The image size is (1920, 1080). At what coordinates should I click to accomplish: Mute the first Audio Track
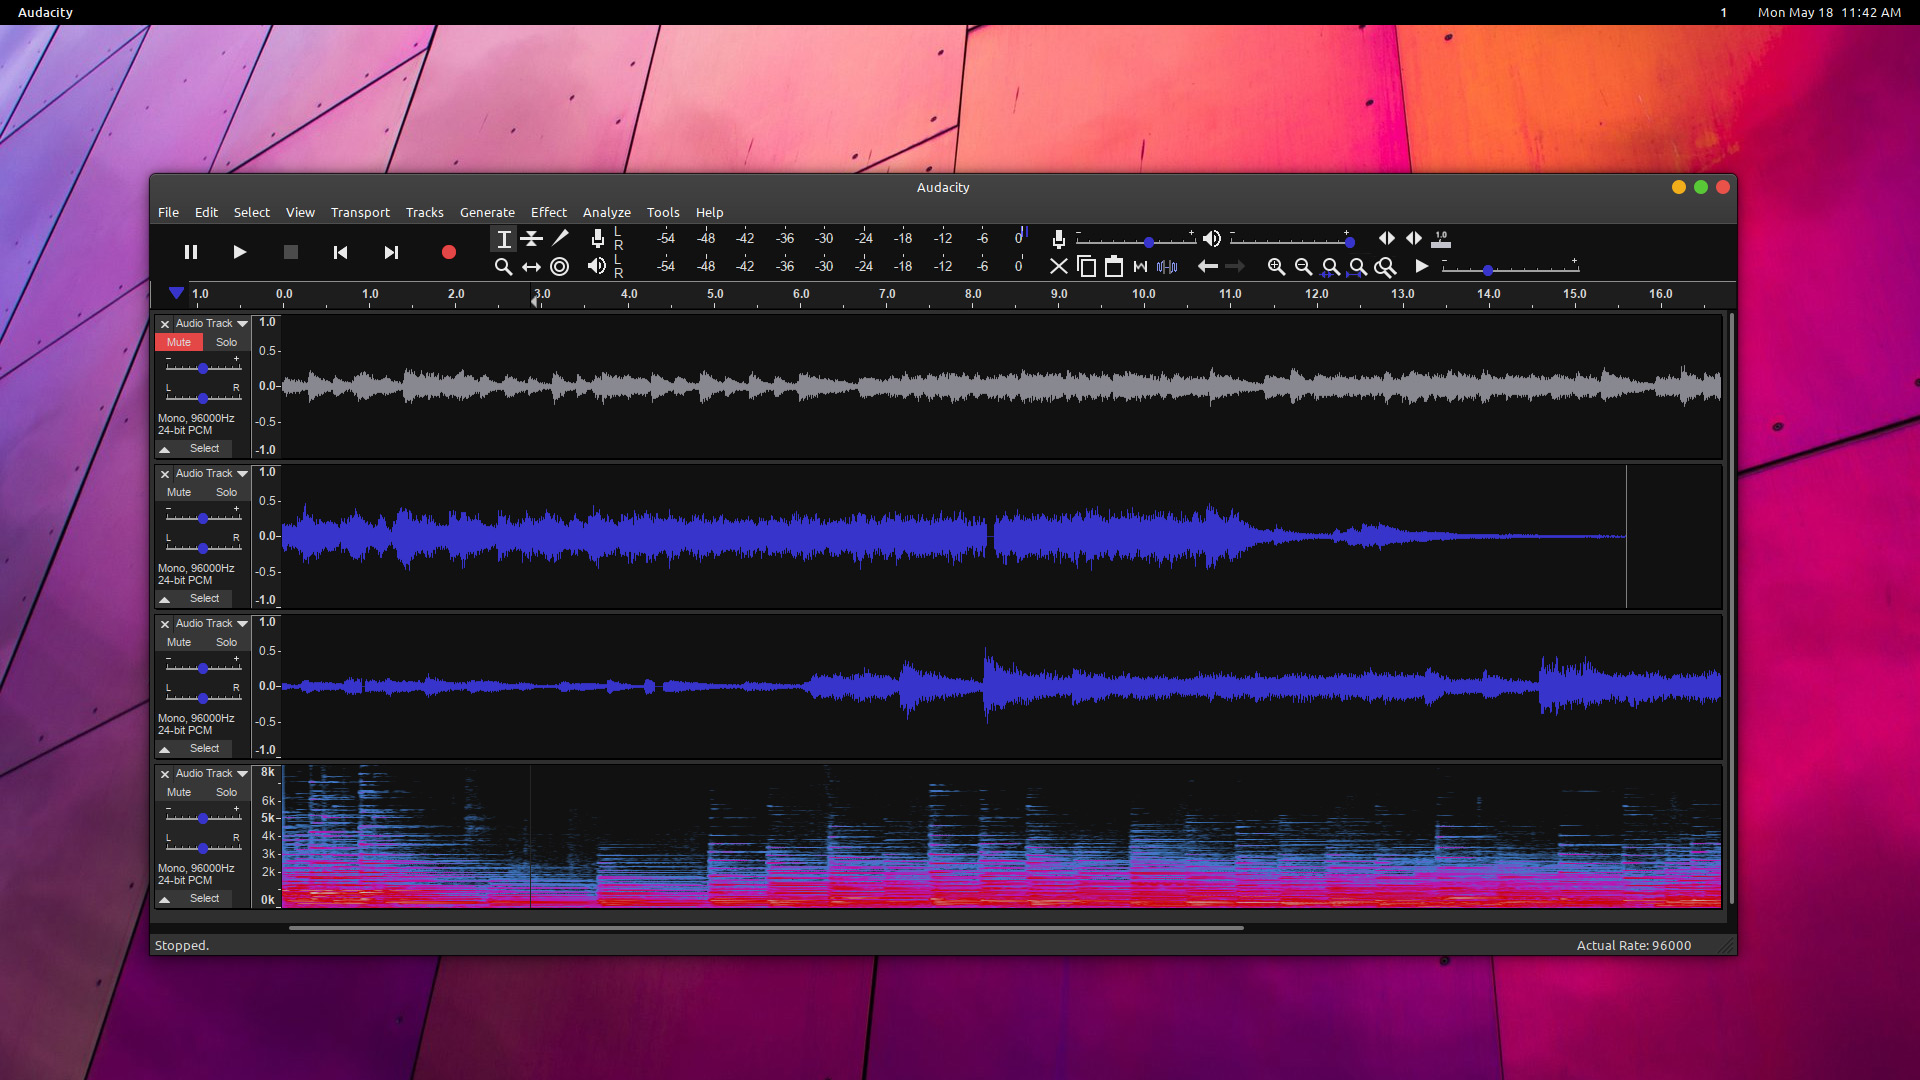click(x=177, y=342)
